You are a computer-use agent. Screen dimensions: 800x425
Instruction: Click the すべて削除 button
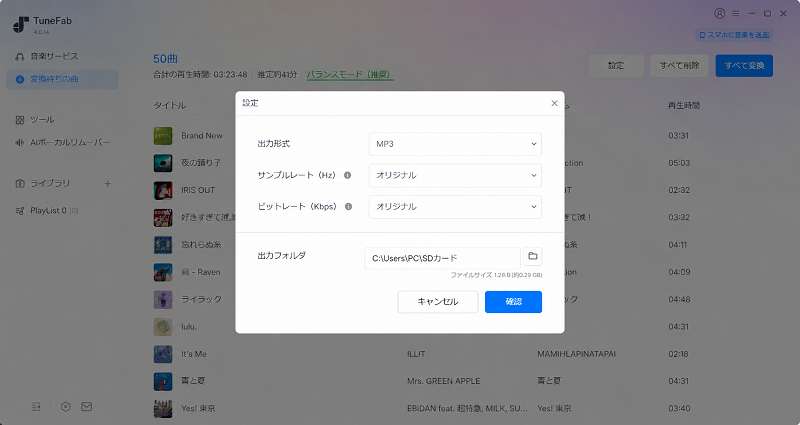tap(679, 65)
